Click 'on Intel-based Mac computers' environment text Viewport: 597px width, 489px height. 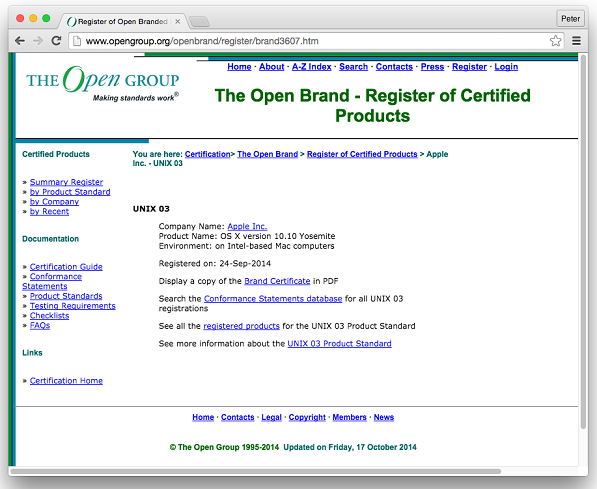[x=275, y=246]
